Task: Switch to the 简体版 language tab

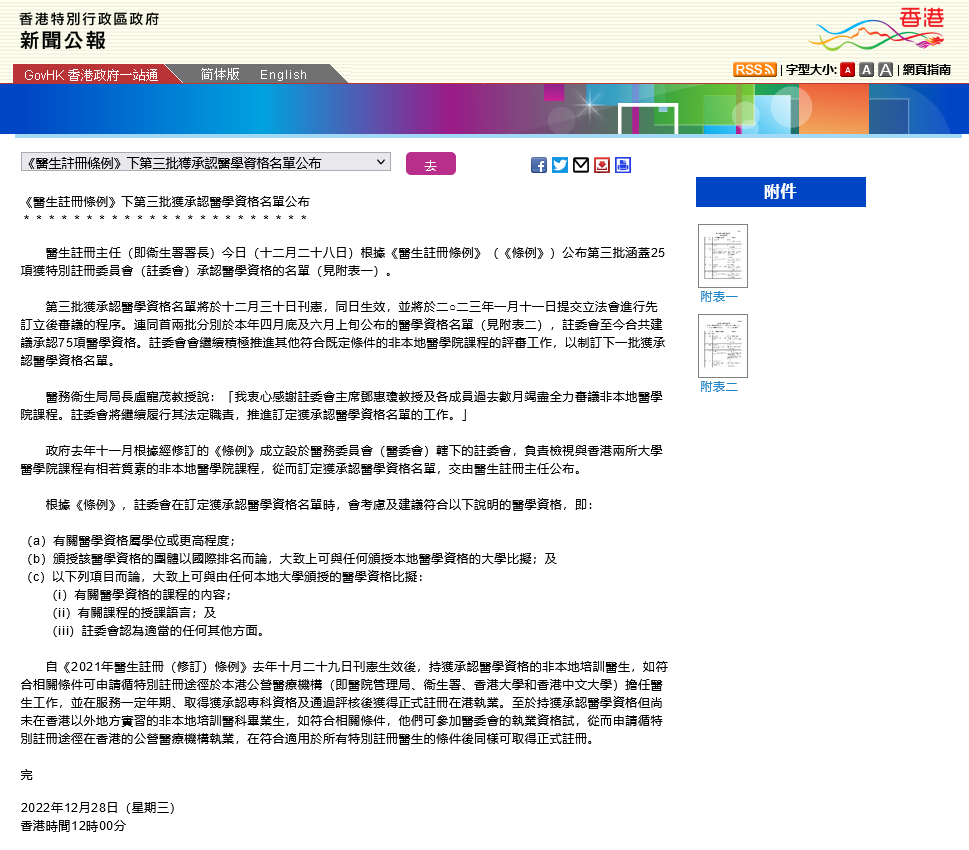Action: [x=220, y=74]
